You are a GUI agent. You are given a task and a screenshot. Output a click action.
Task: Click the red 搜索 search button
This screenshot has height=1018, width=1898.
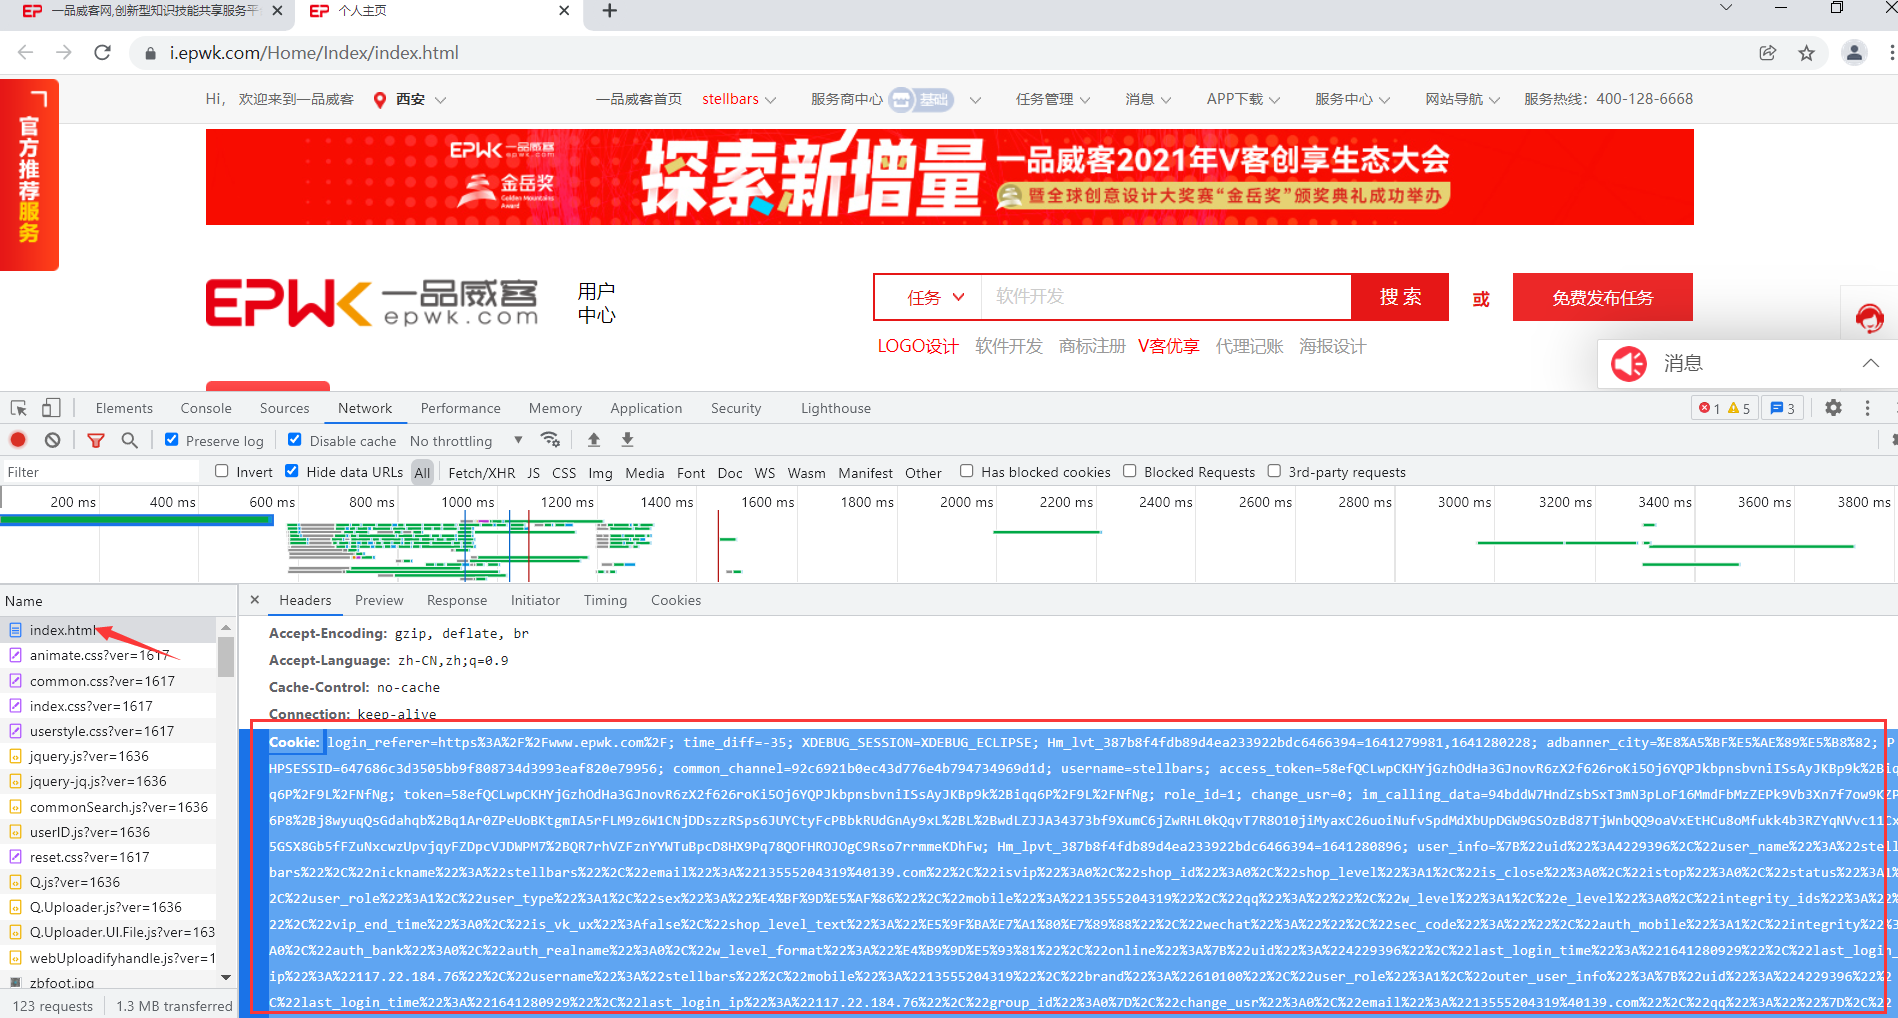coord(1400,297)
